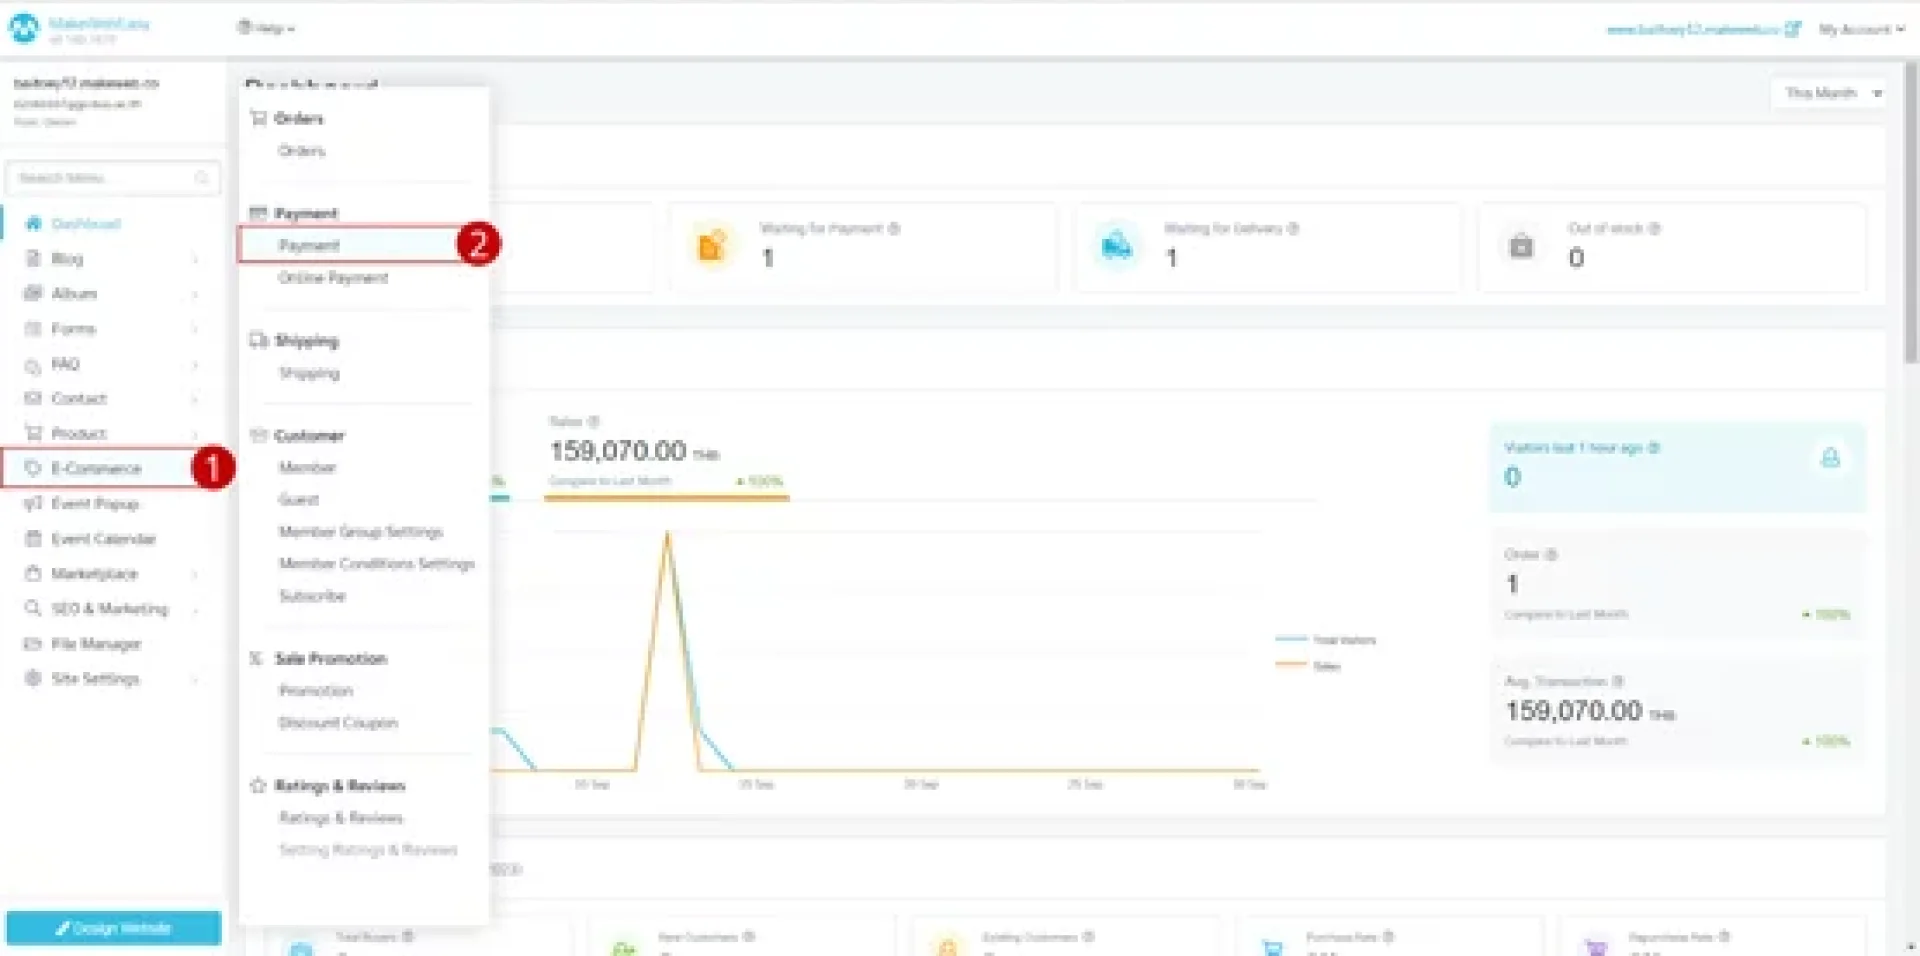Select E-Commerce in the sidebar
Screen dimensions: 1920x956
(96, 468)
